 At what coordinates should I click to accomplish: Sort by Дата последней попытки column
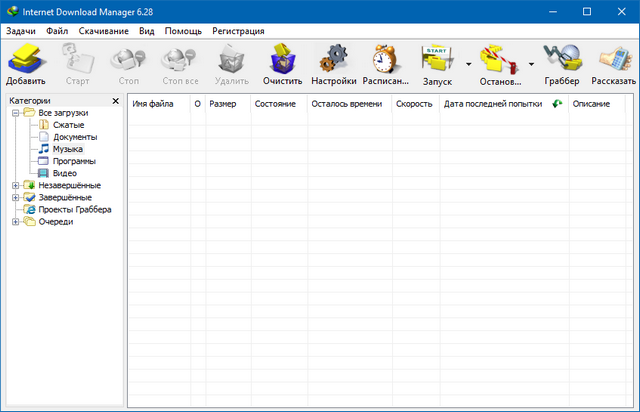click(492, 103)
